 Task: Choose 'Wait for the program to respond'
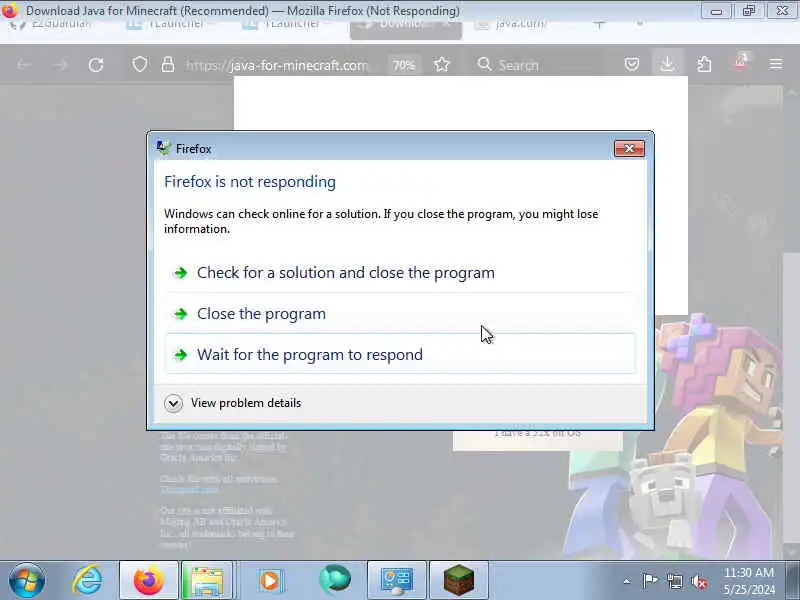pos(400,354)
